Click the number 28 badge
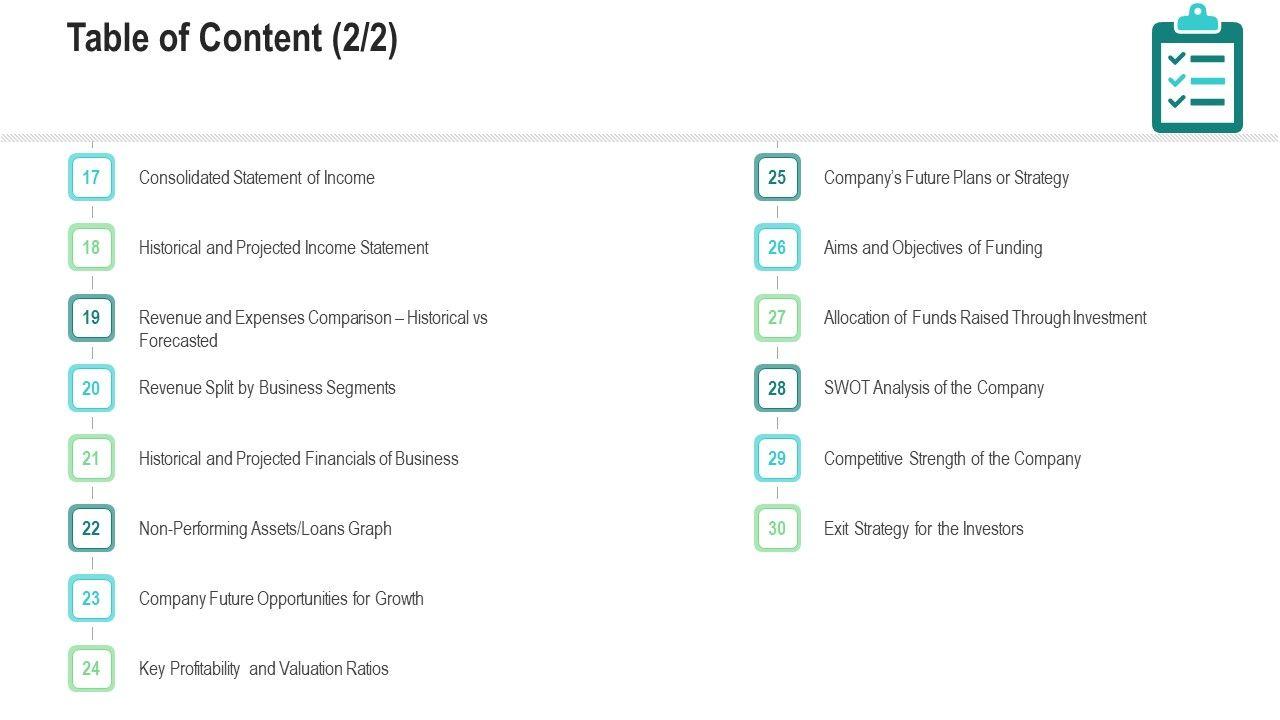 tap(777, 388)
